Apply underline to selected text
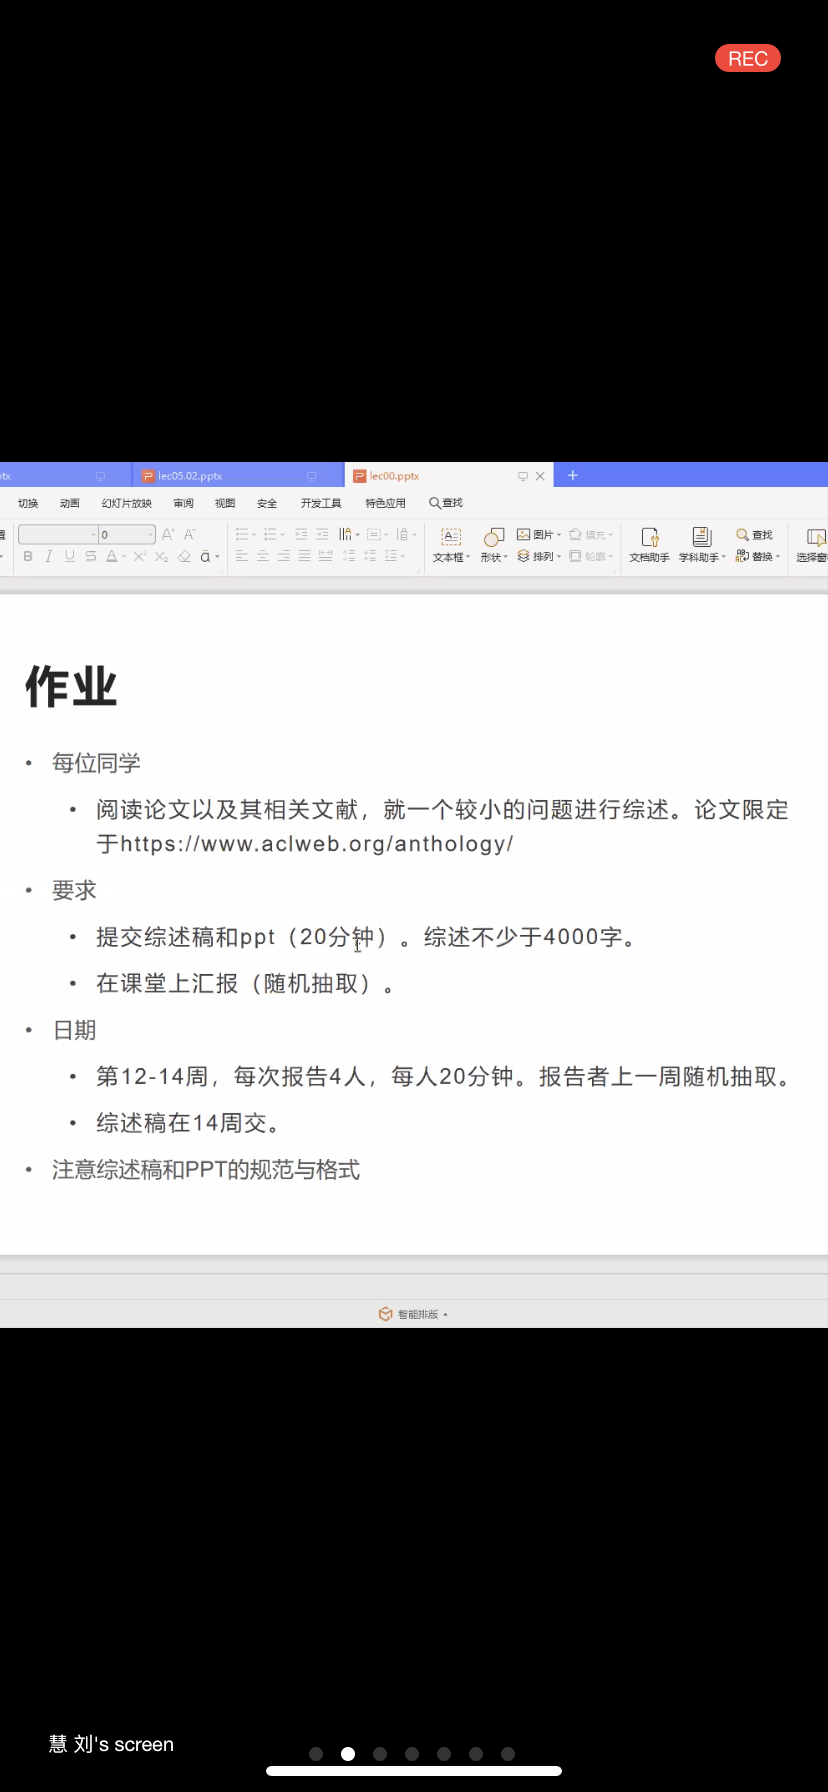The width and height of the screenshot is (828, 1792). 69,556
